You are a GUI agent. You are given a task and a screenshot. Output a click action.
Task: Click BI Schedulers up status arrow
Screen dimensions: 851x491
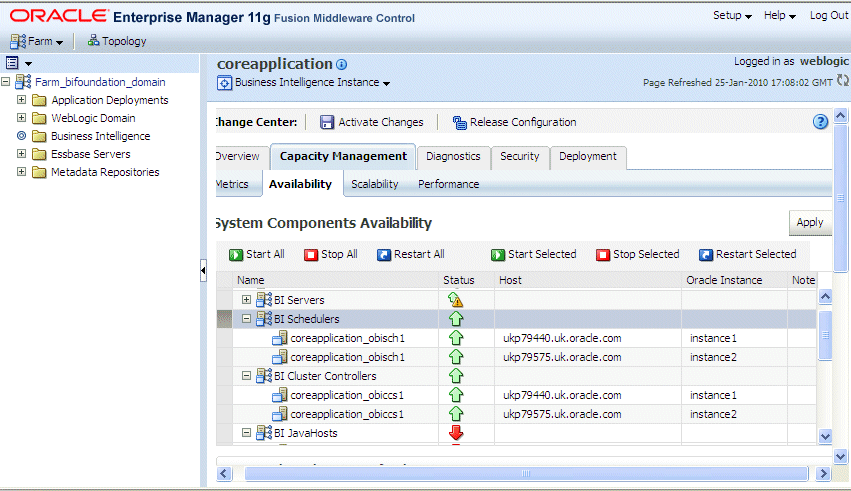click(x=456, y=319)
